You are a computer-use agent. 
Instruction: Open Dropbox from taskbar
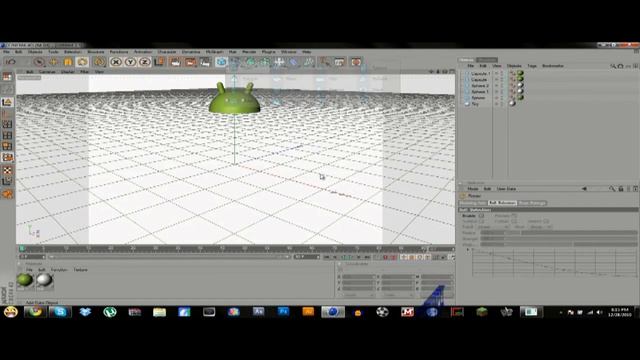(85, 312)
